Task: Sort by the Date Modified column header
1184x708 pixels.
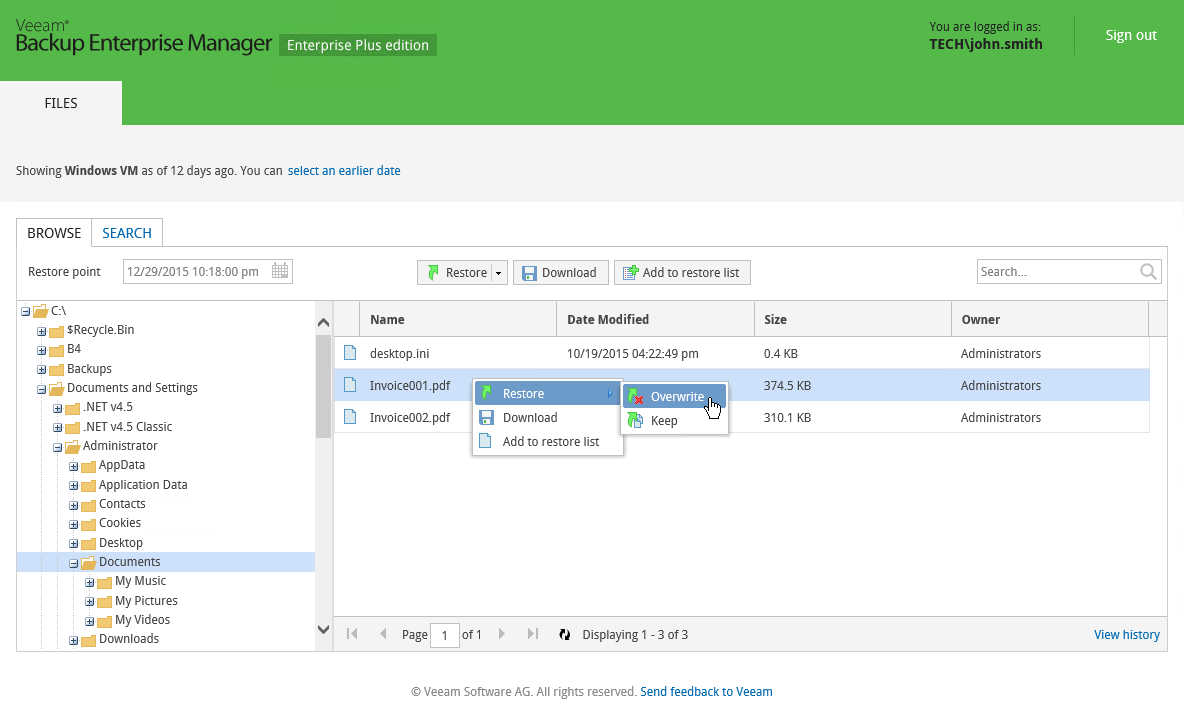Action: 655,319
